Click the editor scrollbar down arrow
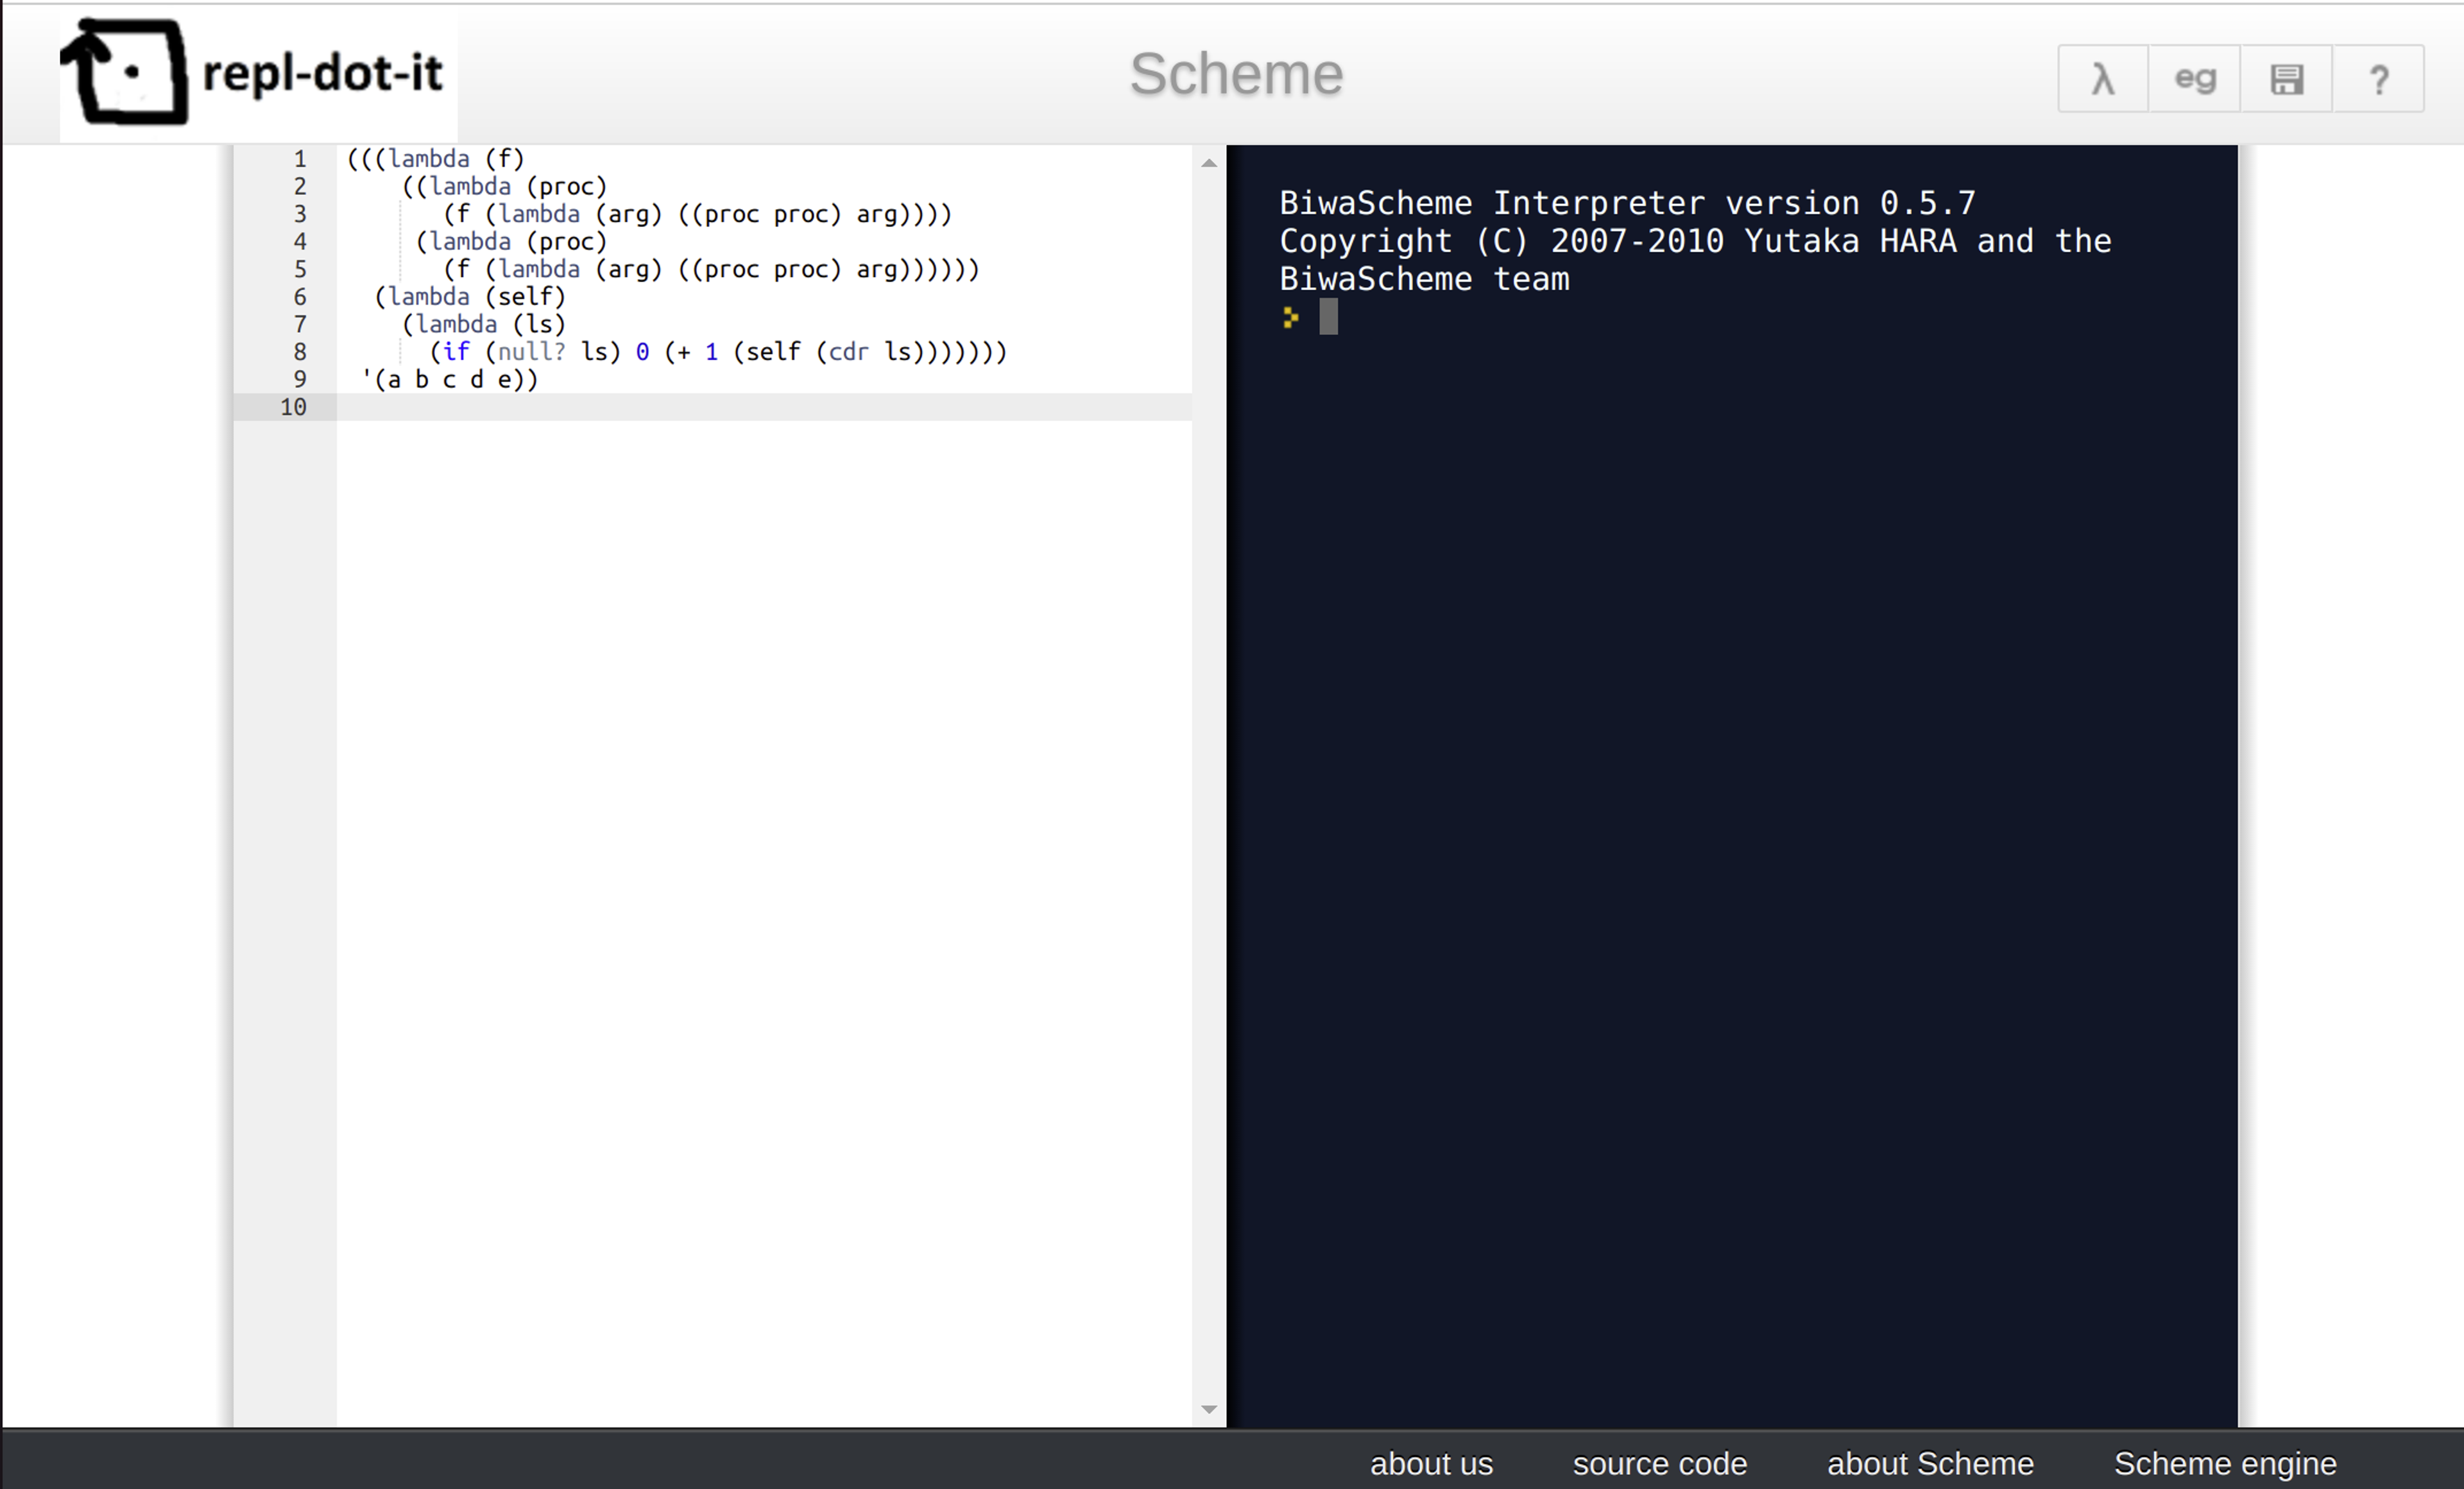Image resolution: width=2464 pixels, height=1489 pixels. tap(1209, 1409)
